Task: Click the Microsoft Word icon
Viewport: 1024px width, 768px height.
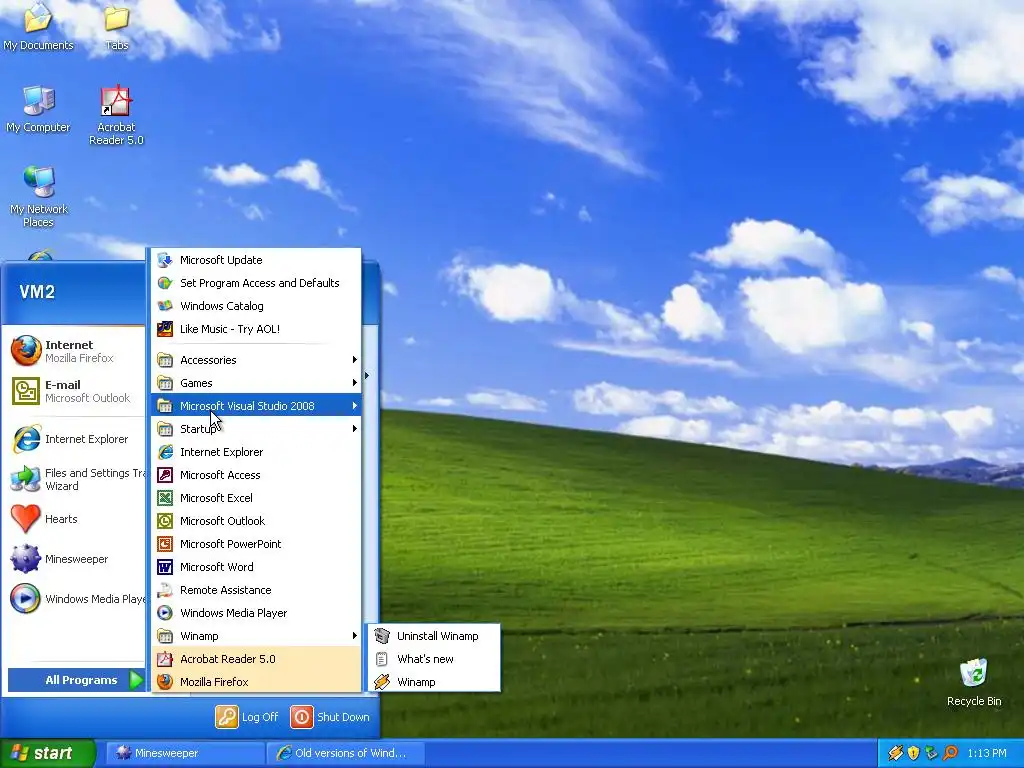Action: click(165, 567)
